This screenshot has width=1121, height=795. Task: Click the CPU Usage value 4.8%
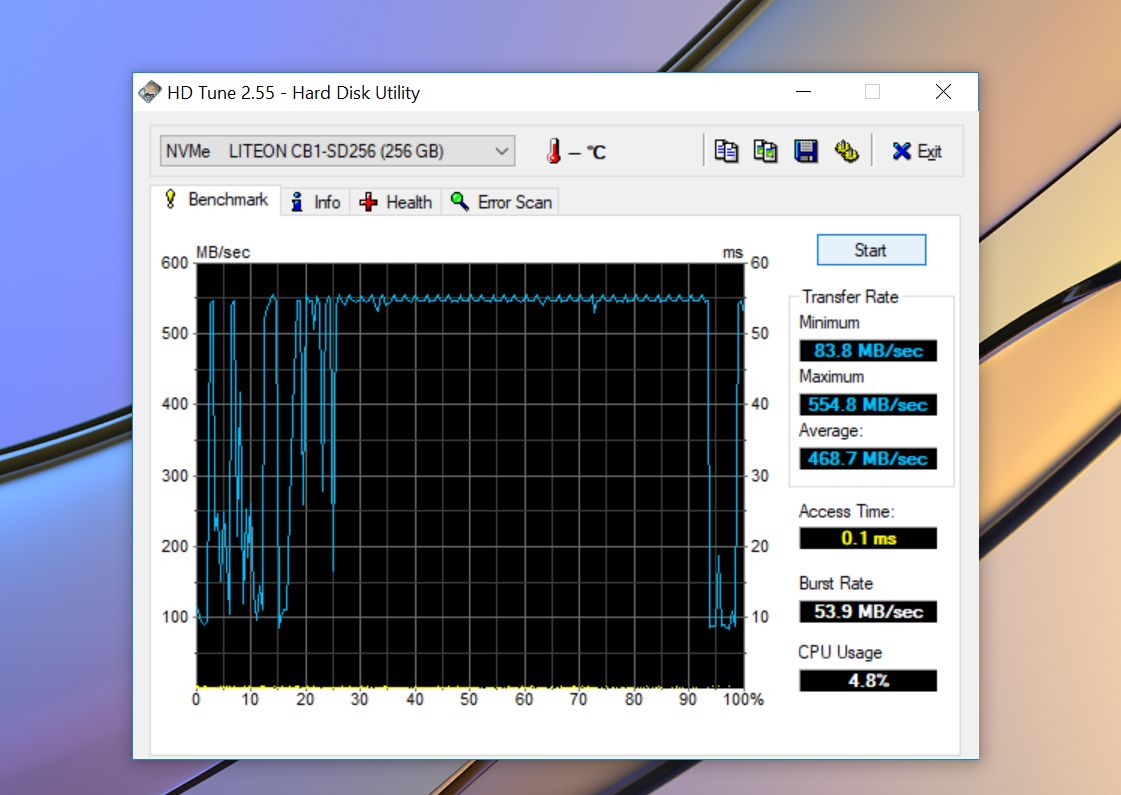[x=868, y=681]
